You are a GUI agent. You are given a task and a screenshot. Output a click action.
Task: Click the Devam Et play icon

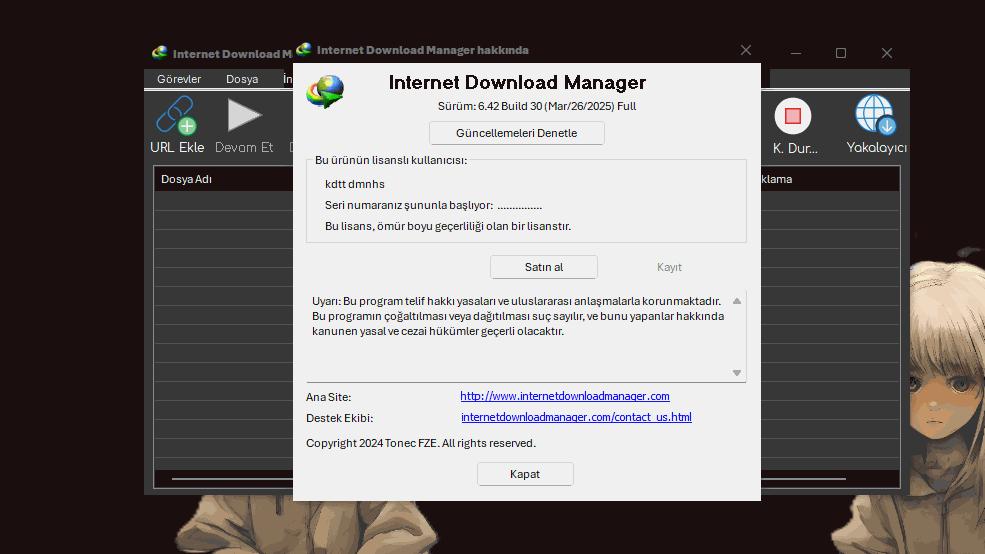244,115
